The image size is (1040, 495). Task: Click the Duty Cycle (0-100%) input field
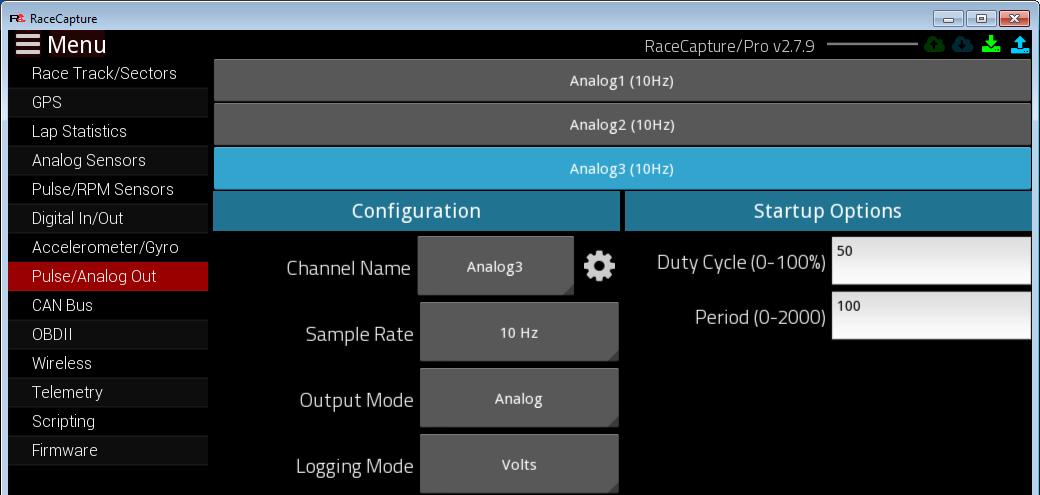pos(931,260)
